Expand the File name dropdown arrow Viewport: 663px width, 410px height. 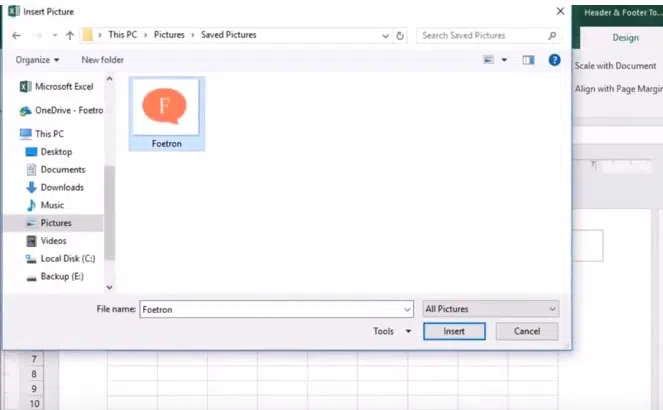click(407, 309)
